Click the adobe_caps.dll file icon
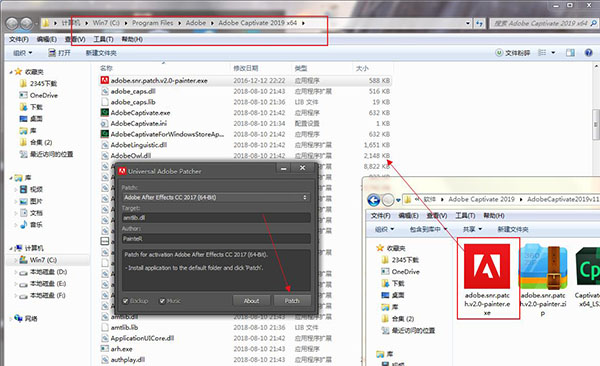This screenshot has width=600, height=366. (x=104, y=91)
